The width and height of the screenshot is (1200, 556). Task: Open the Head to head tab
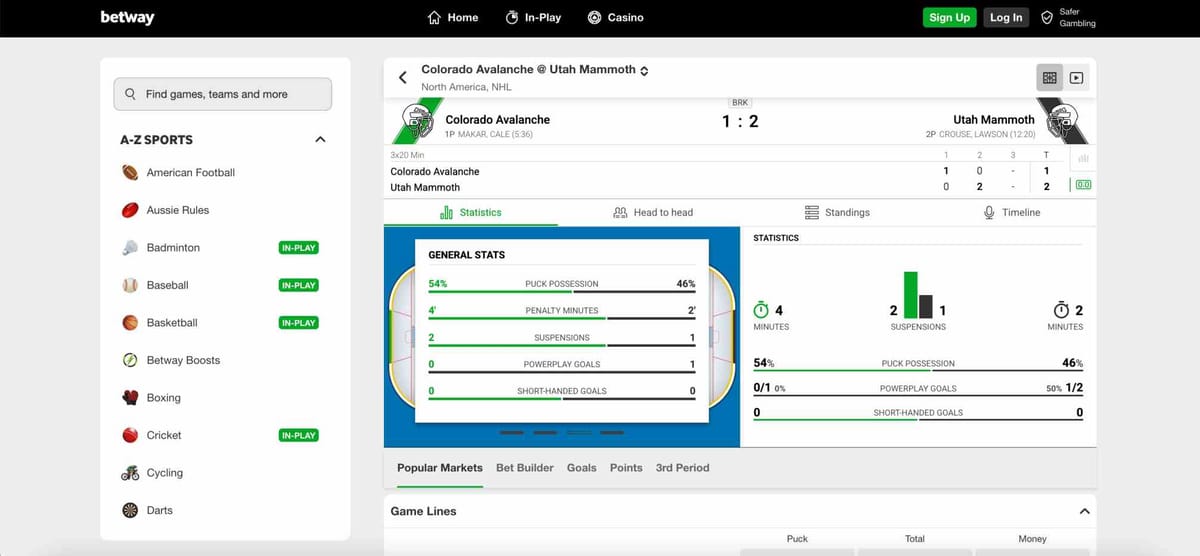[x=653, y=212]
